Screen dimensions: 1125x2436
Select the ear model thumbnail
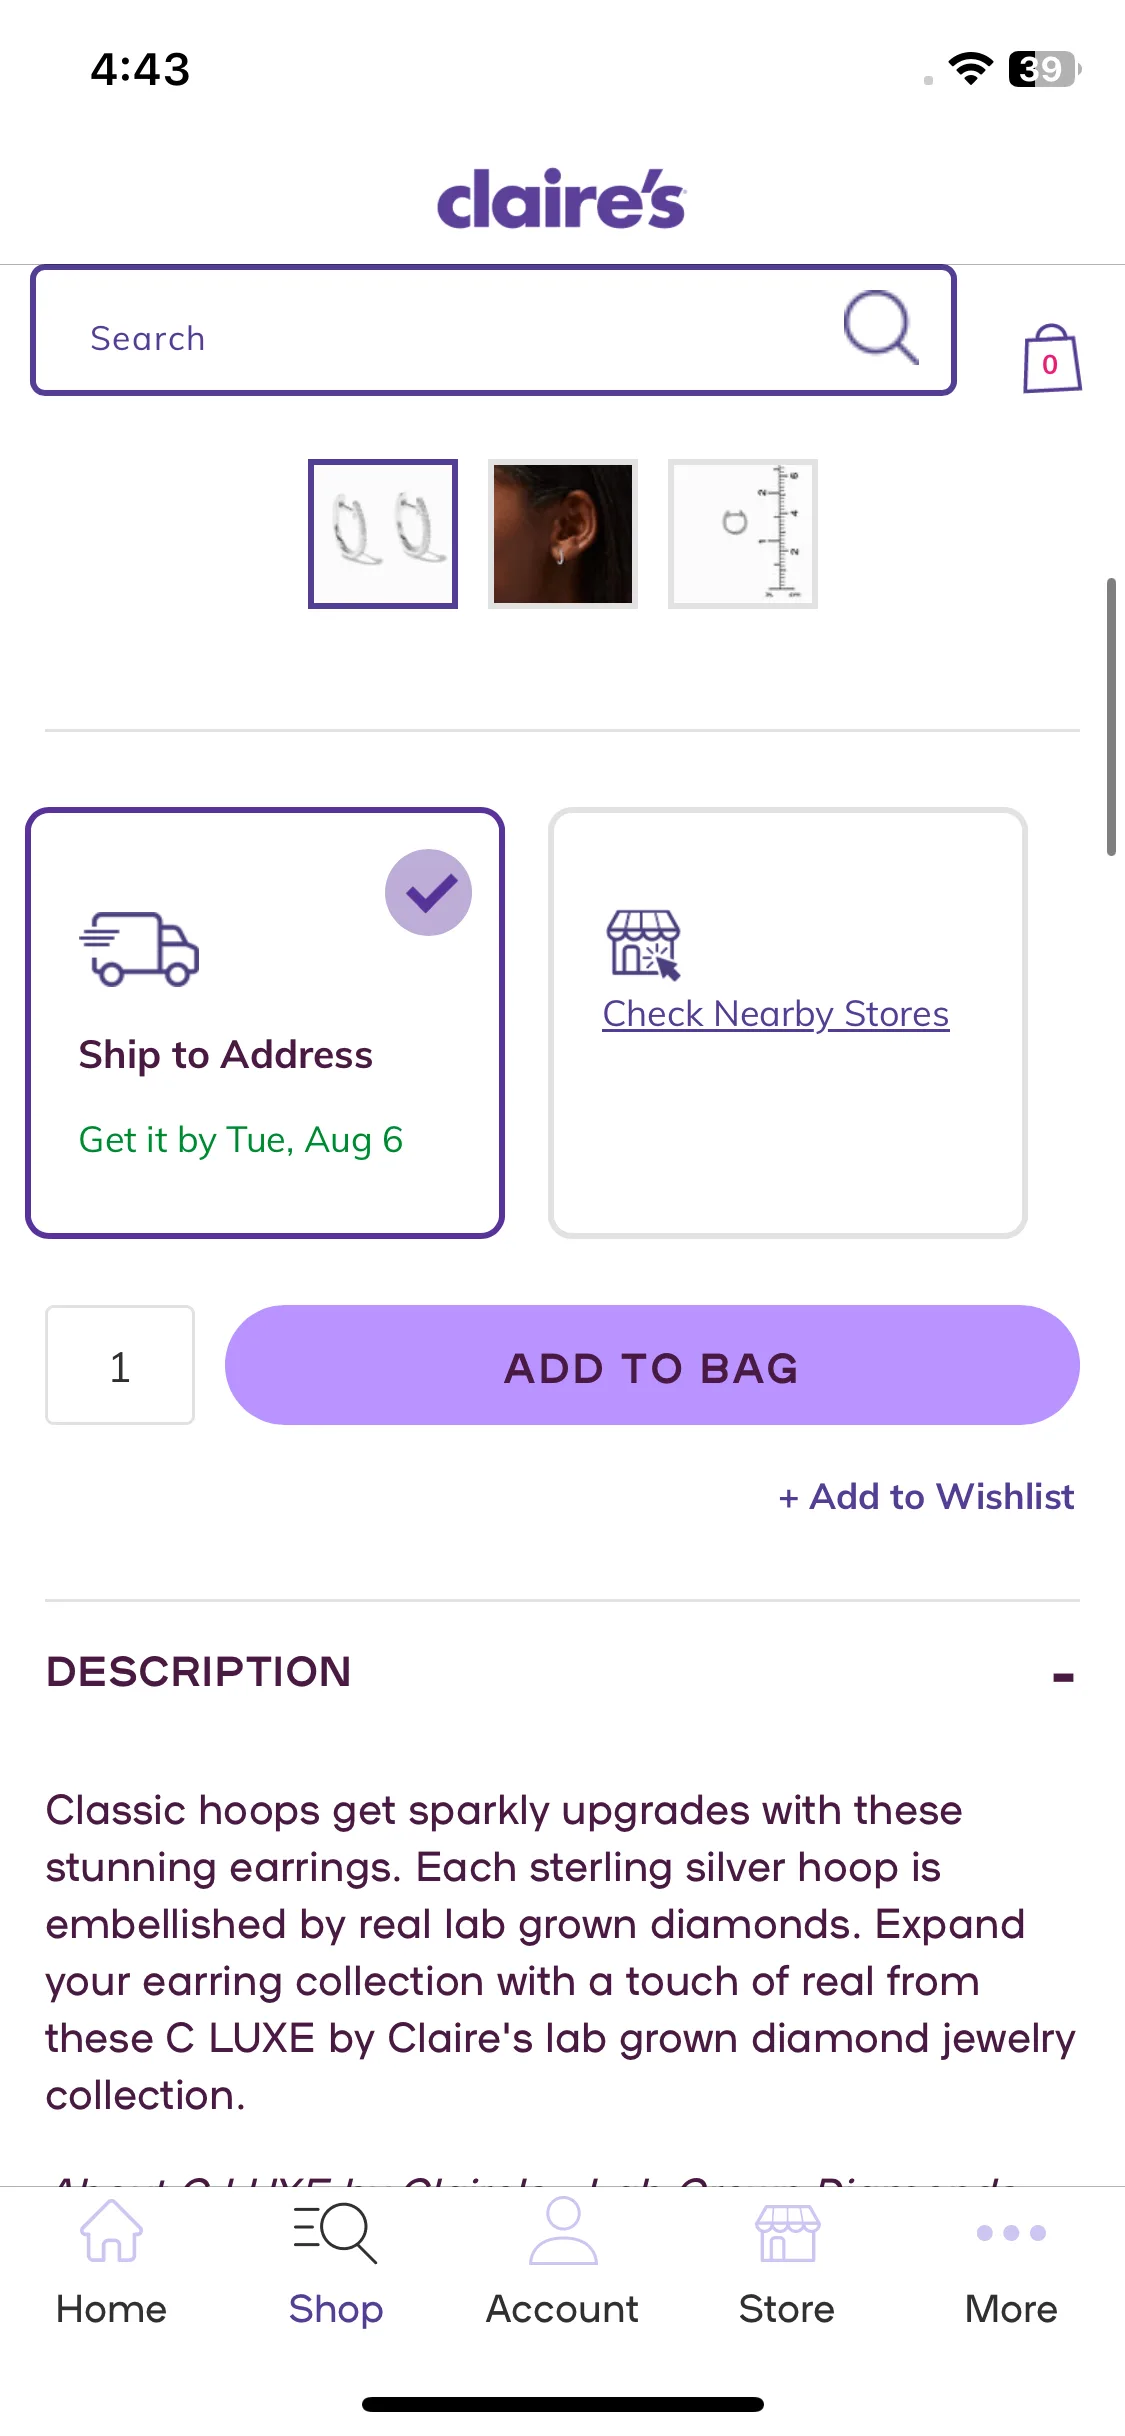coord(563,534)
